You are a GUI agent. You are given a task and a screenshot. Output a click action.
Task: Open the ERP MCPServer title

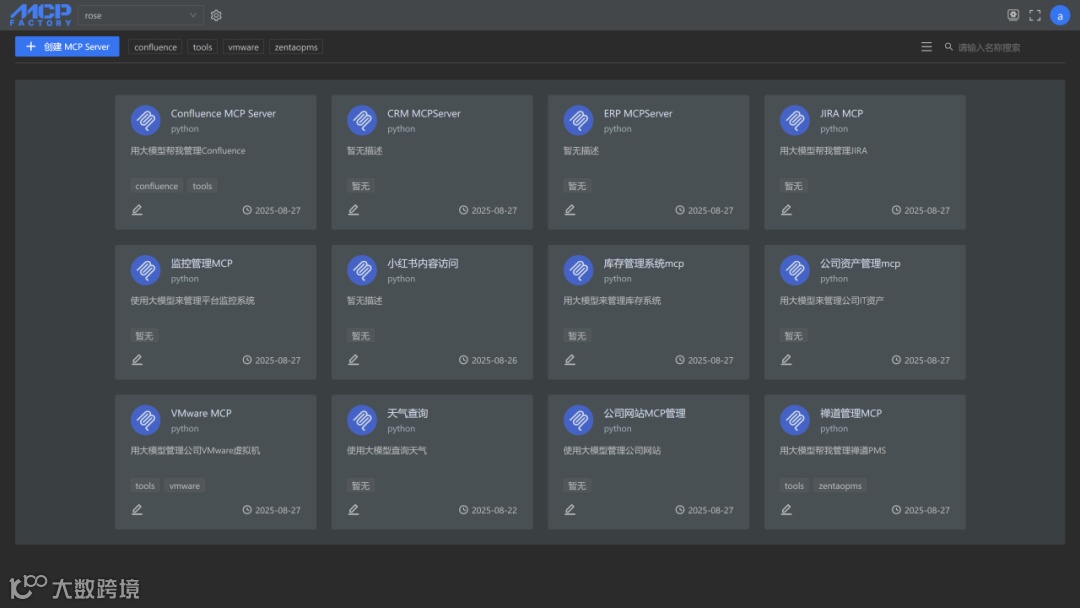coord(638,114)
